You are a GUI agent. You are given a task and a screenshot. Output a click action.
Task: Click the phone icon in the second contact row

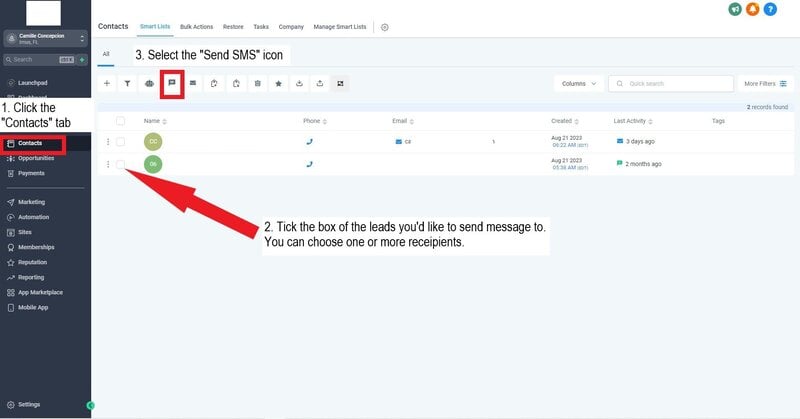309,164
